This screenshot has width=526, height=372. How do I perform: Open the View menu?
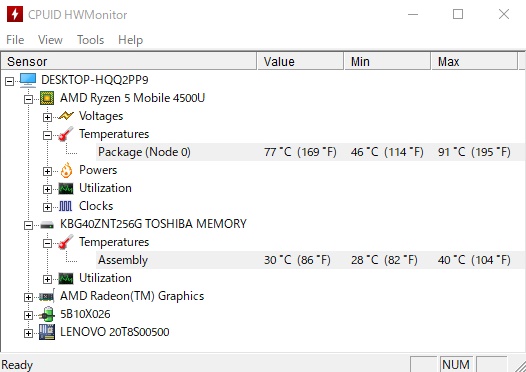[50, 40]
